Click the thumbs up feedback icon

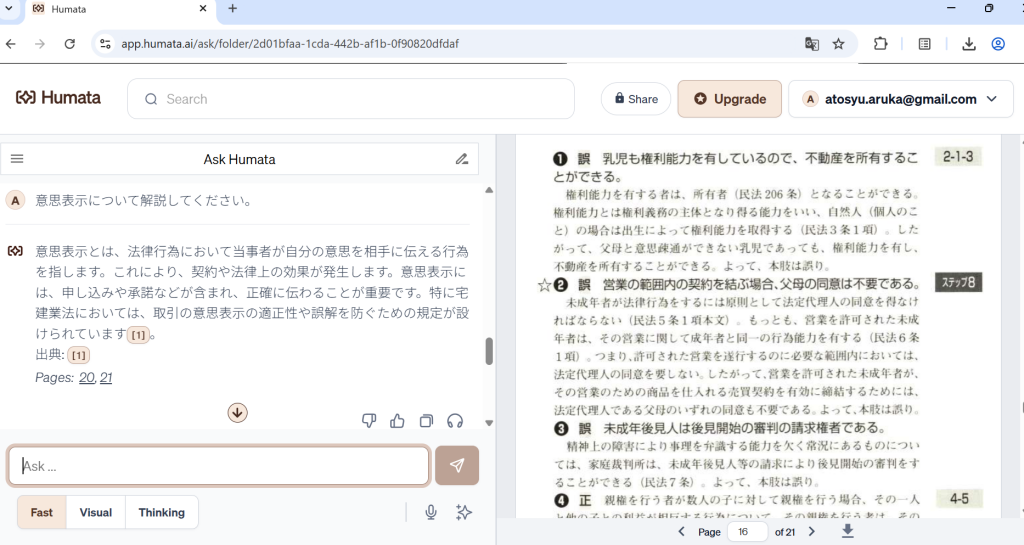(x=397, y=421)
